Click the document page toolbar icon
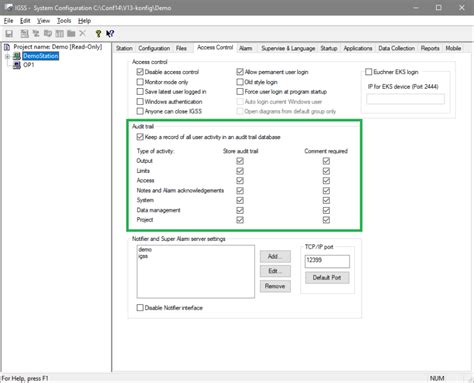The height and width of the screenshot is (383, 474). [x=24, y=33]
